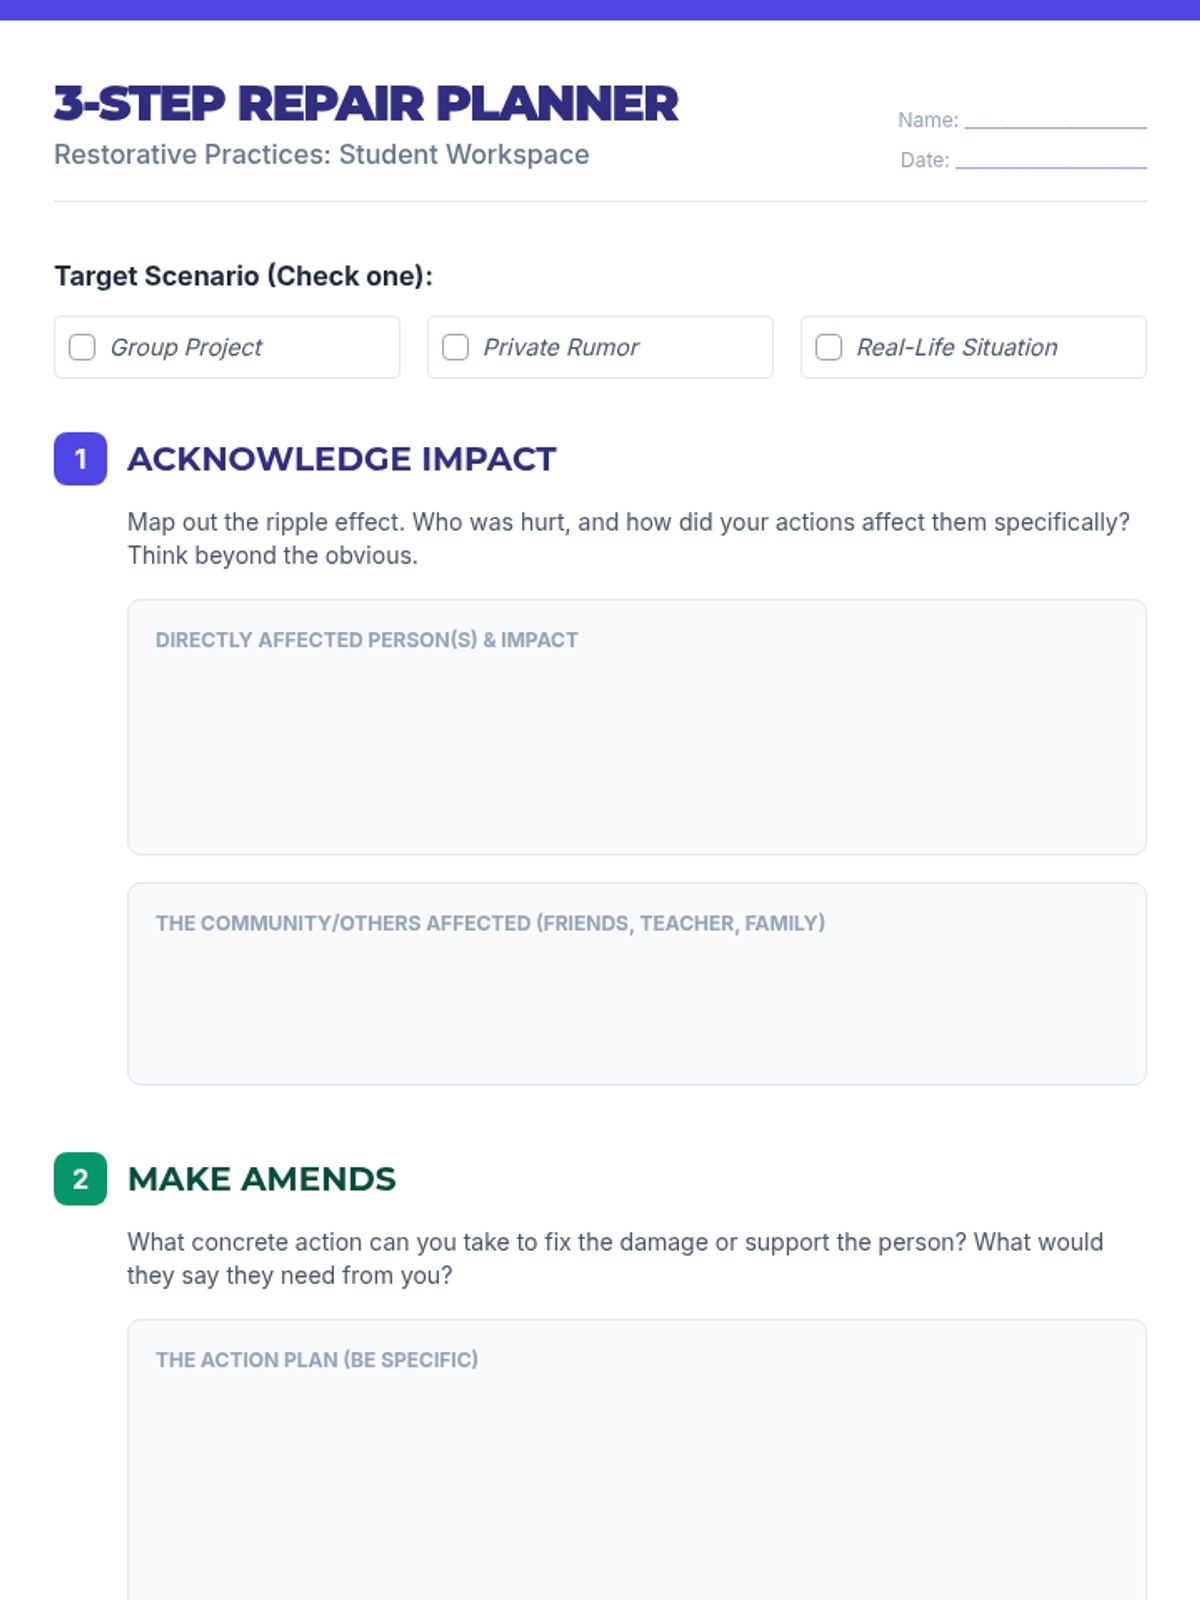
Task: Select the Group Project option card
Action: [x=227, y=347]
